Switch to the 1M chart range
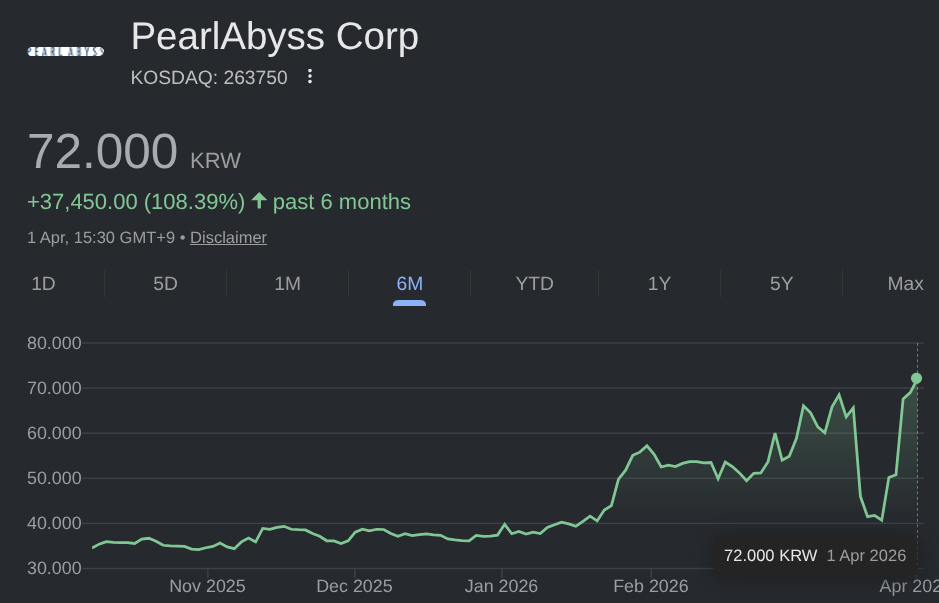This screenshot has height=603, width=939. coord(287,283)
